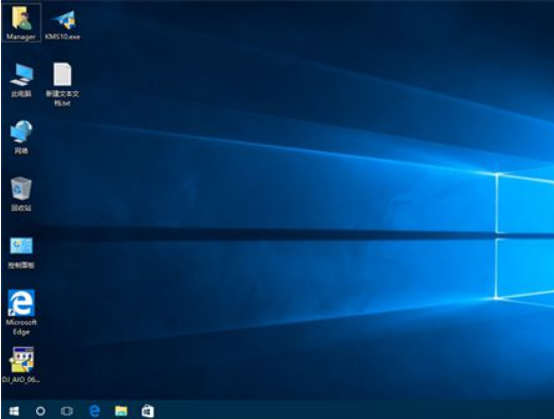
Task: Open the Store app on taskbar
Action: pyautogui.click(x=148, y=411)
